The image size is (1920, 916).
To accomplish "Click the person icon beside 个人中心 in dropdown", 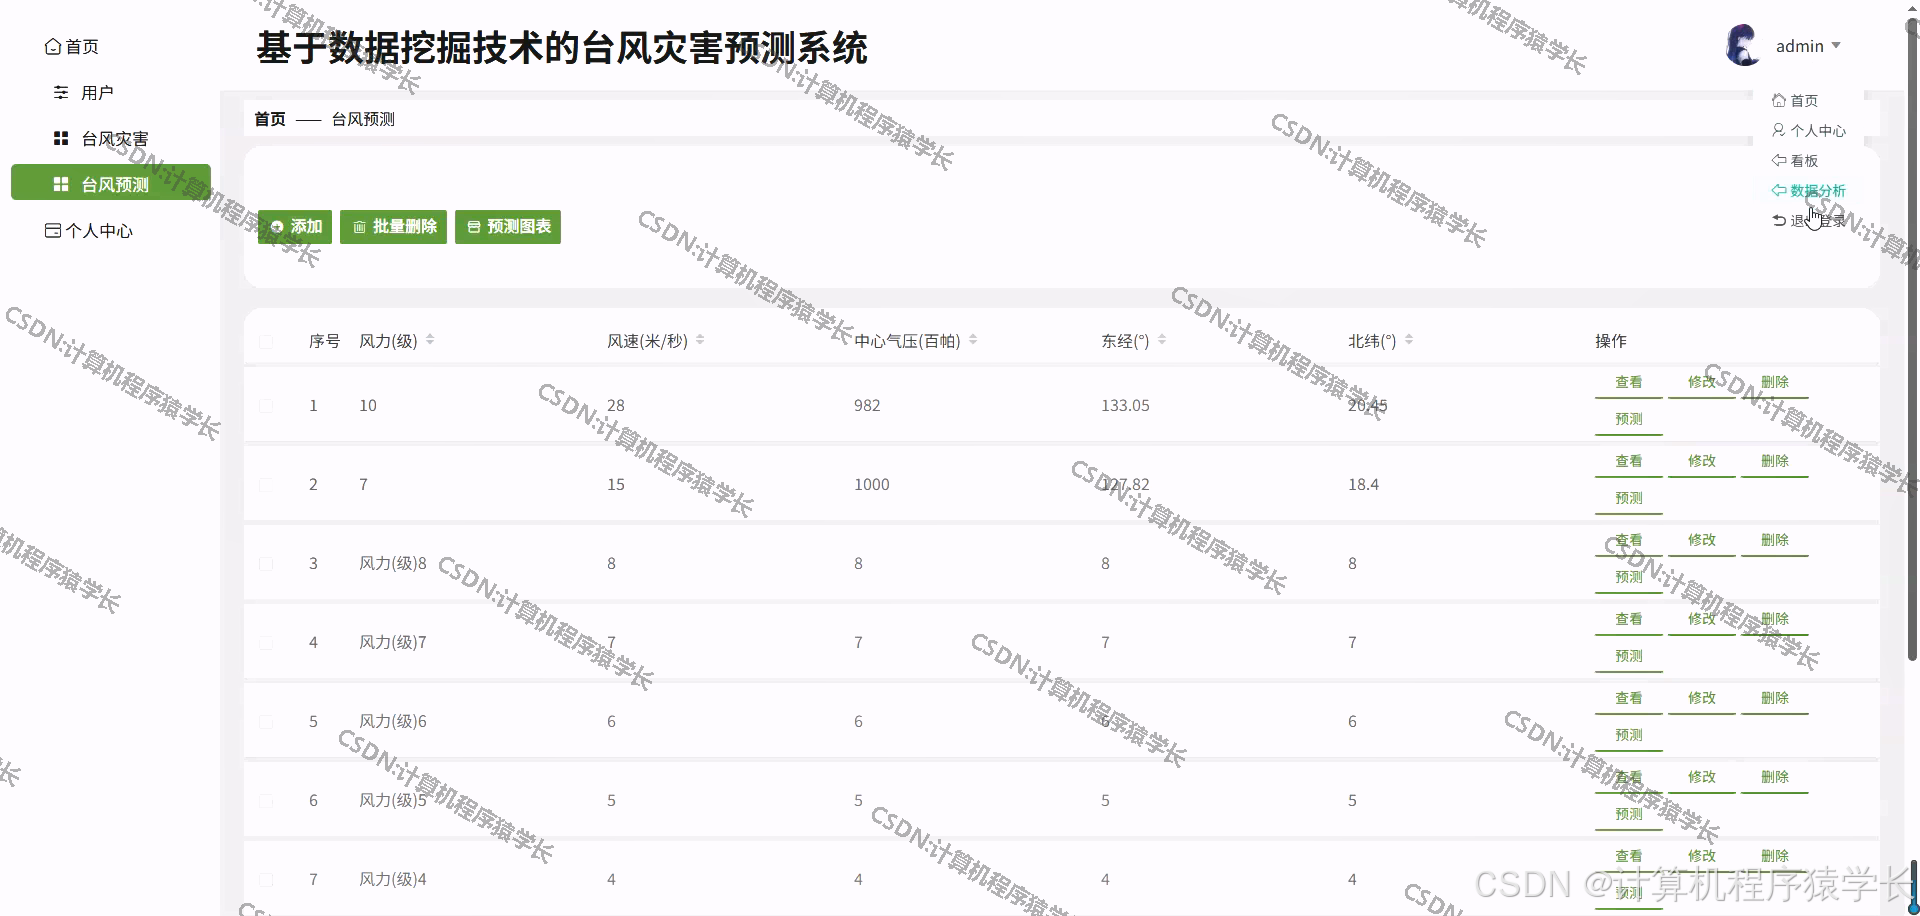I will point(1779,130).
